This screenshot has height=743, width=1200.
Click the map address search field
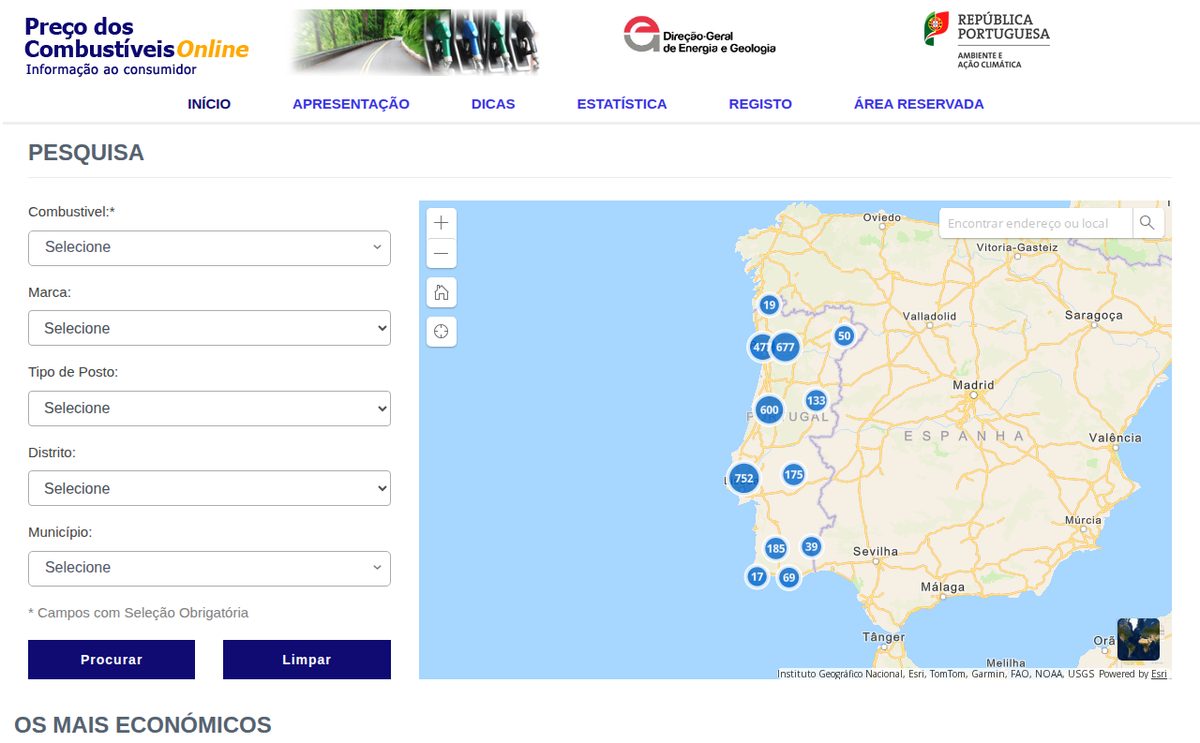click(1035, 223)
